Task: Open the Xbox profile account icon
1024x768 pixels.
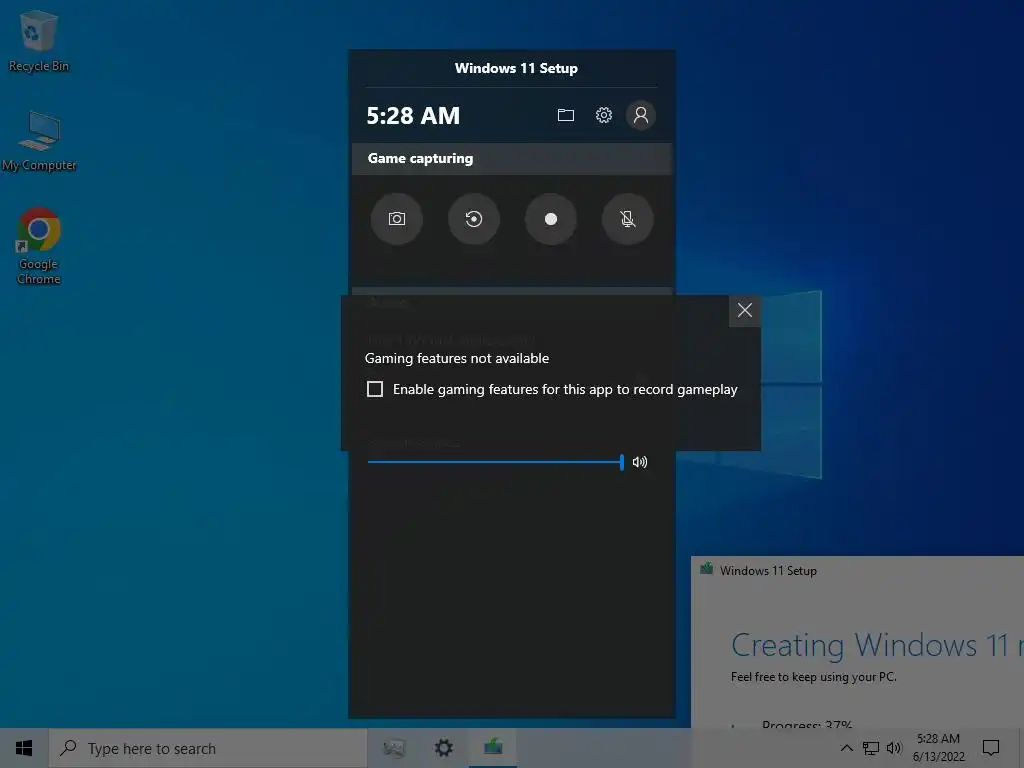Action: click(x=641, y=116)
